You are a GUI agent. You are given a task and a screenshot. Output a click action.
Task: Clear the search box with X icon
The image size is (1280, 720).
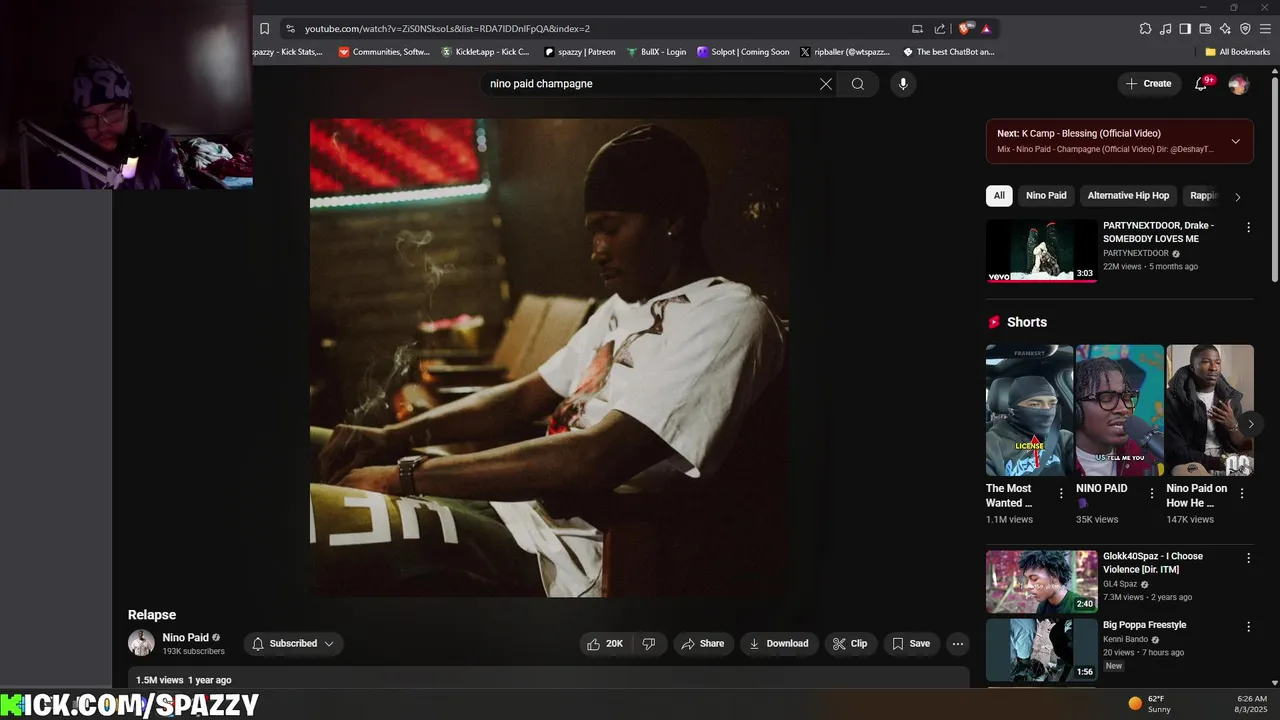click(826, 84)
